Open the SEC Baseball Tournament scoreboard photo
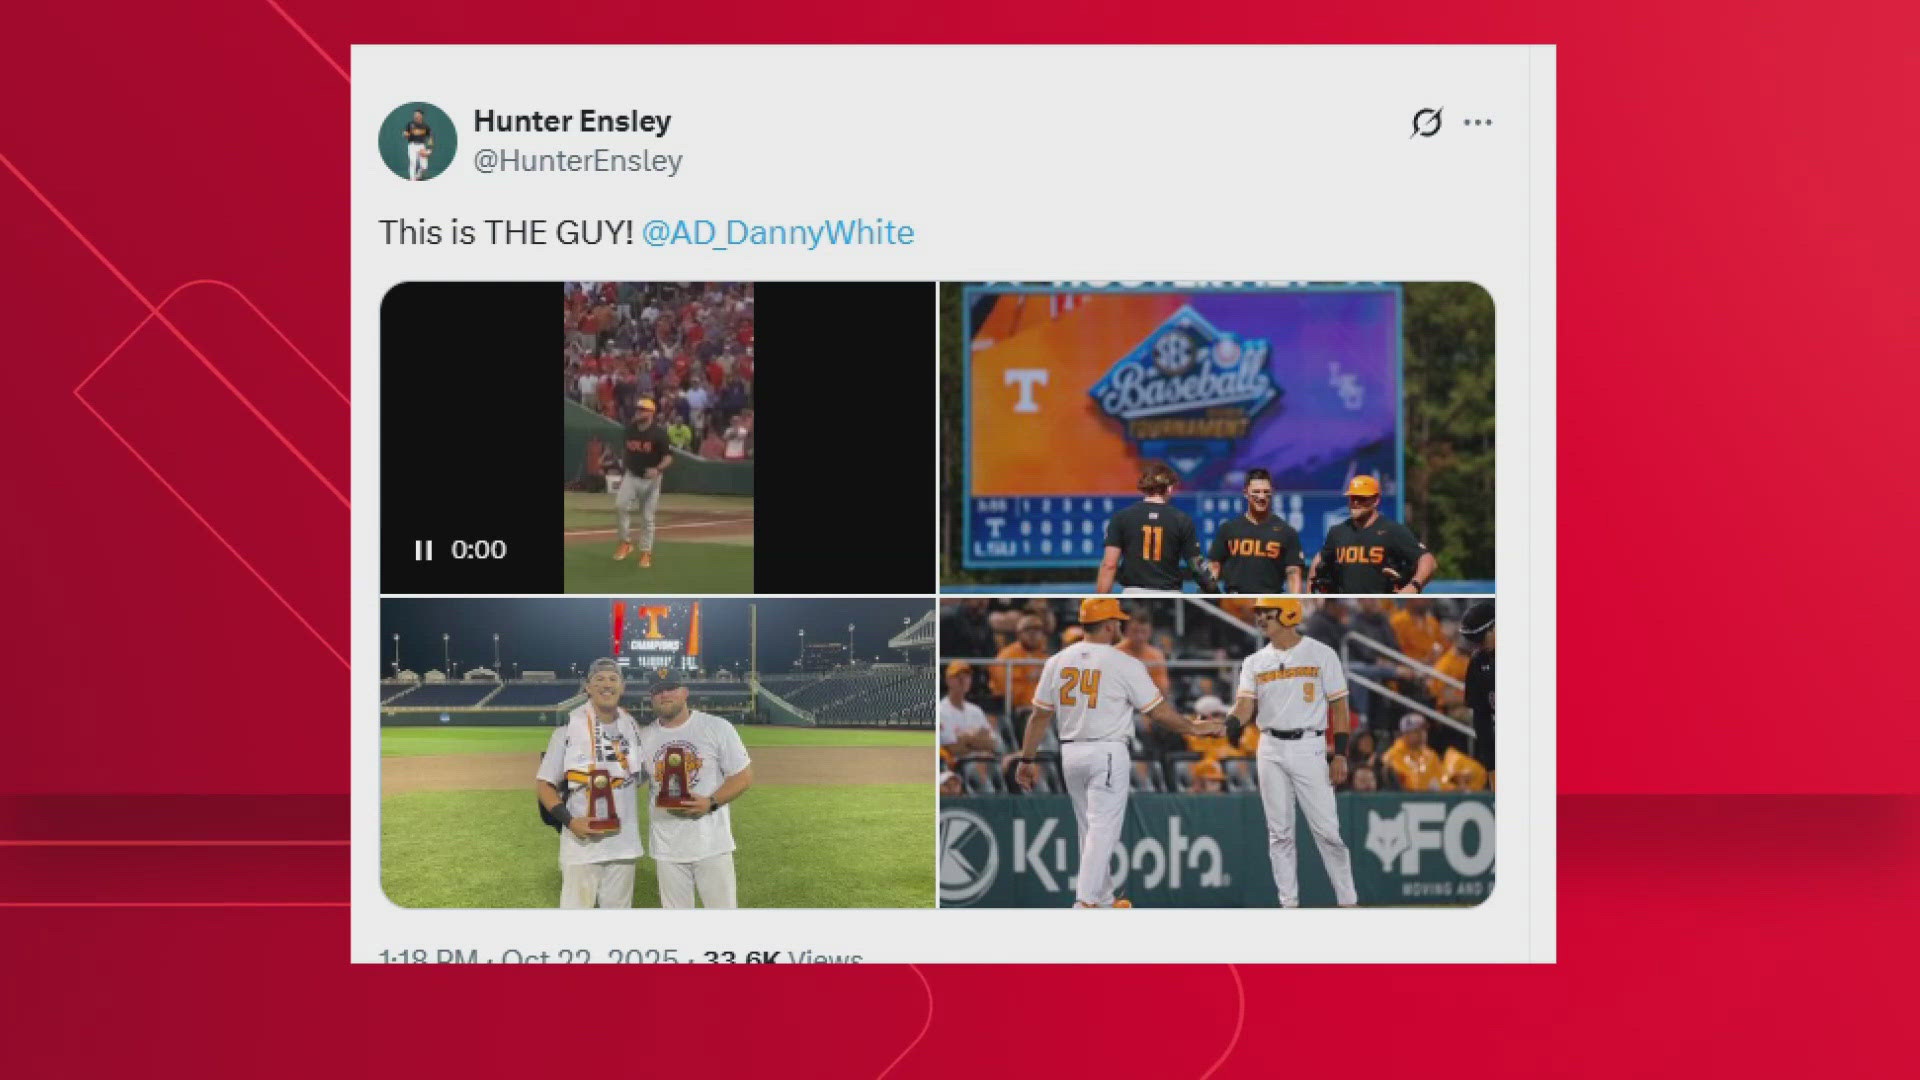The width and height of the screenshot is (1920, 1080). (x=1217, y=437)
